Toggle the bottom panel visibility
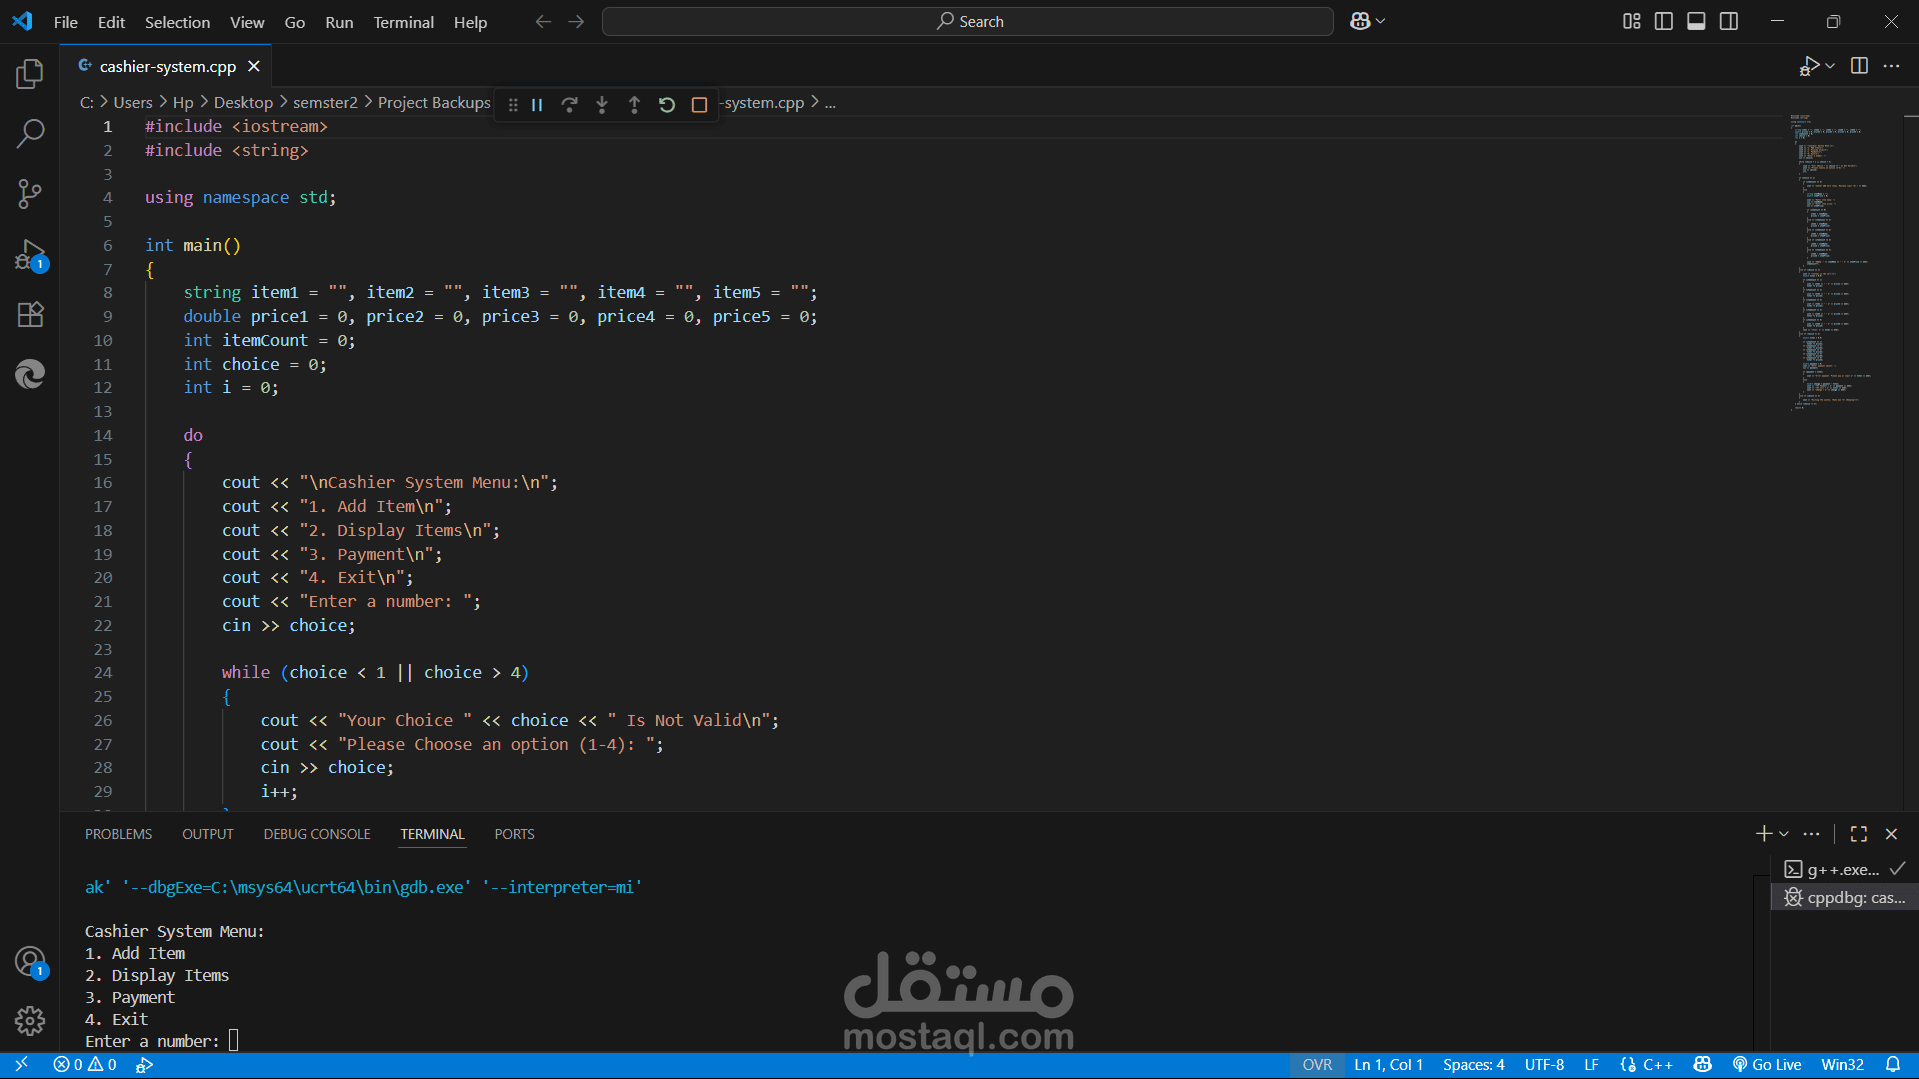This screenshot has width=1919, height=1079. (x=1696, y=21)
